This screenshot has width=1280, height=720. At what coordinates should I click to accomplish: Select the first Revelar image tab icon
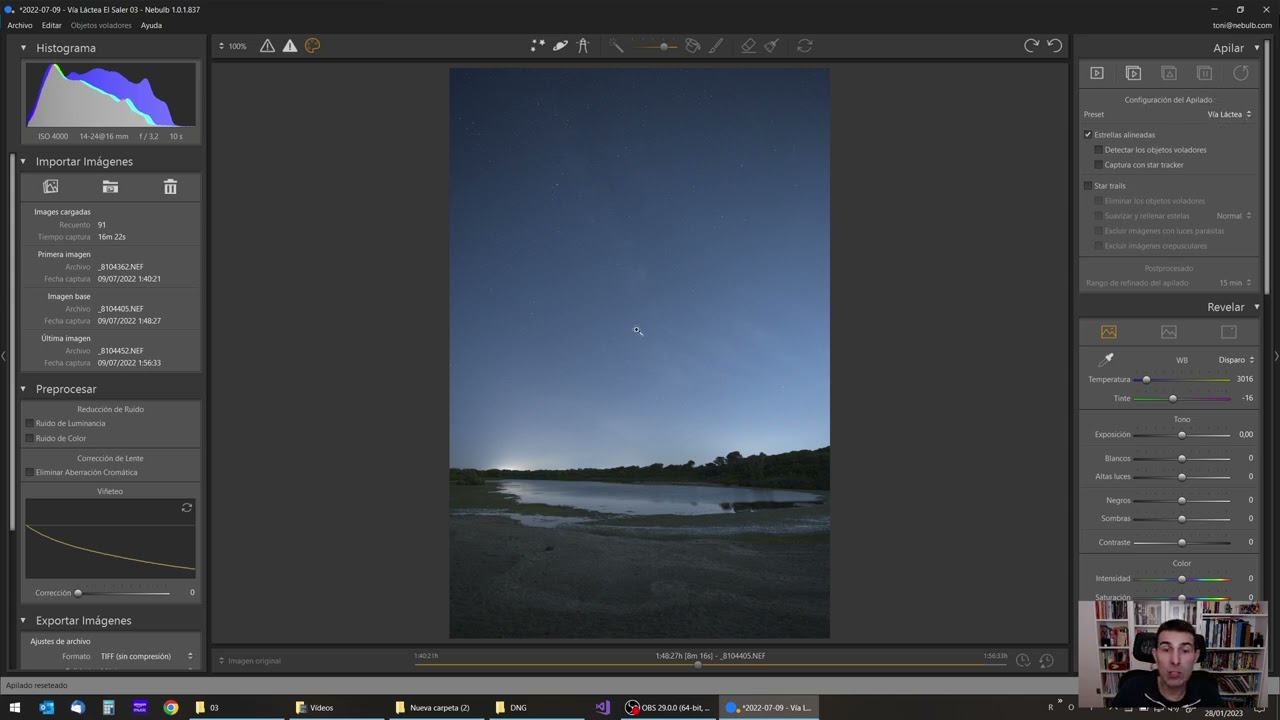click(x=1108, y=332)
